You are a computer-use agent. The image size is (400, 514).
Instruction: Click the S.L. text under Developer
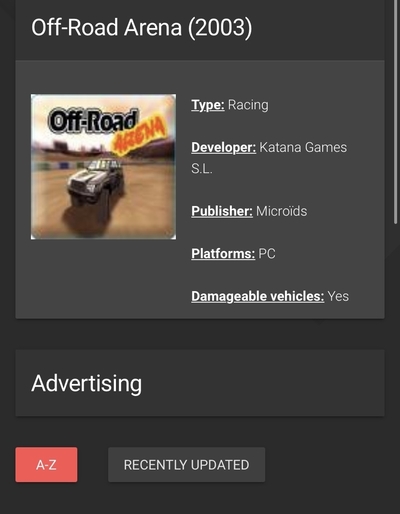click(x=202, y=169)
